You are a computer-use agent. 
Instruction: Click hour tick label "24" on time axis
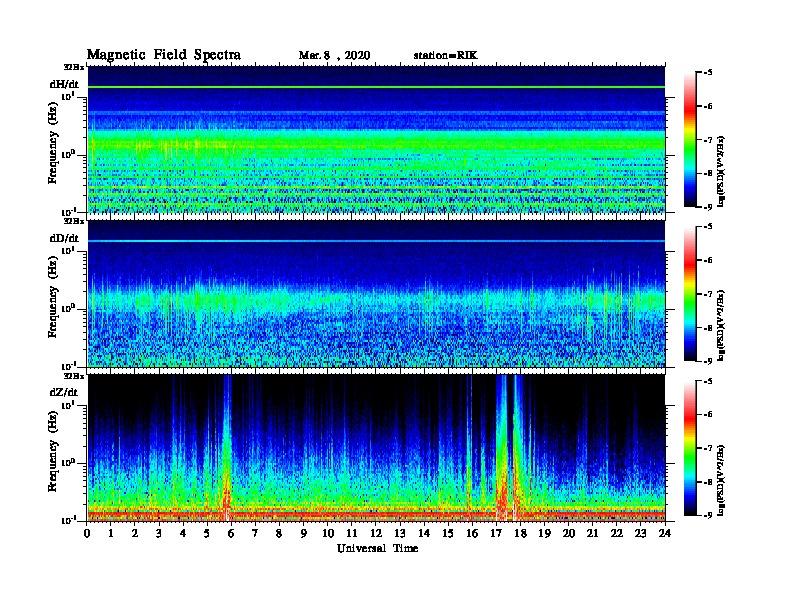[x=665, y=533]
